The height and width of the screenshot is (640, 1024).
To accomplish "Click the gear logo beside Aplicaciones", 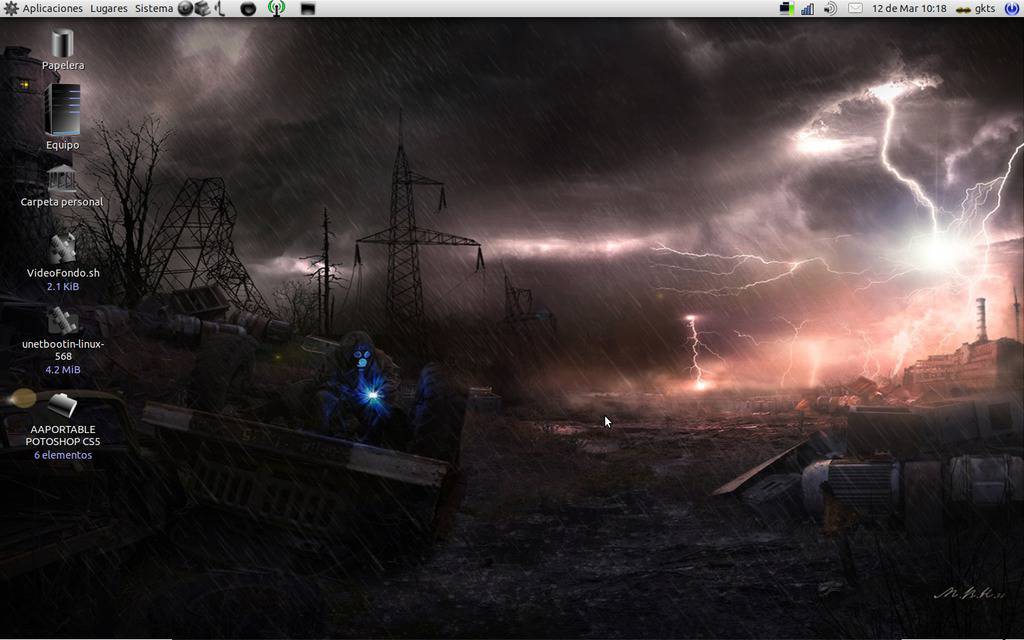I will click(11, 8).
